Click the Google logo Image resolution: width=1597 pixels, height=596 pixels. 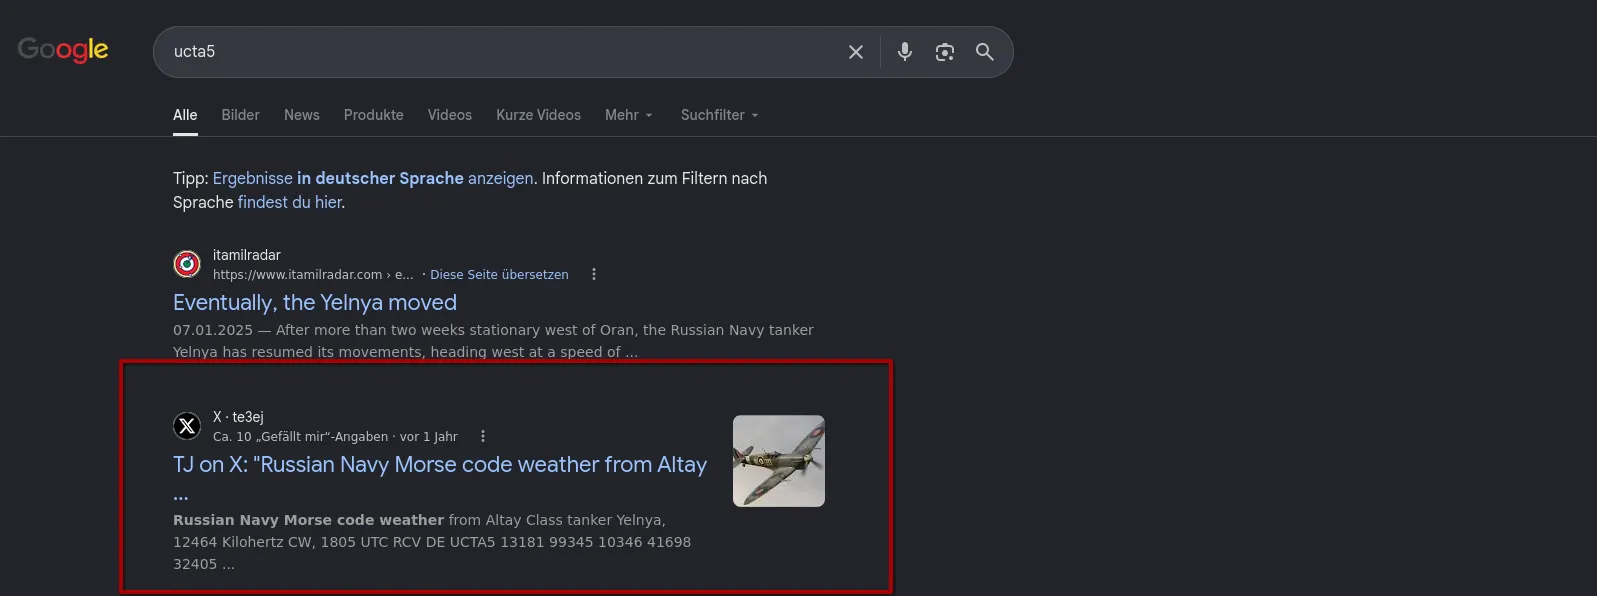[63, 50]
